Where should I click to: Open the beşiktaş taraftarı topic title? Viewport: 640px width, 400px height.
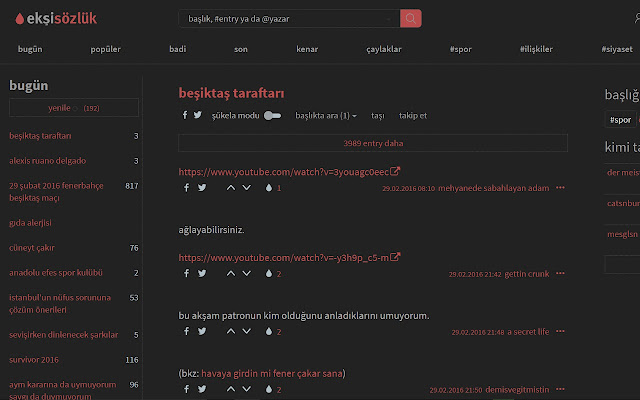point(231,93)
